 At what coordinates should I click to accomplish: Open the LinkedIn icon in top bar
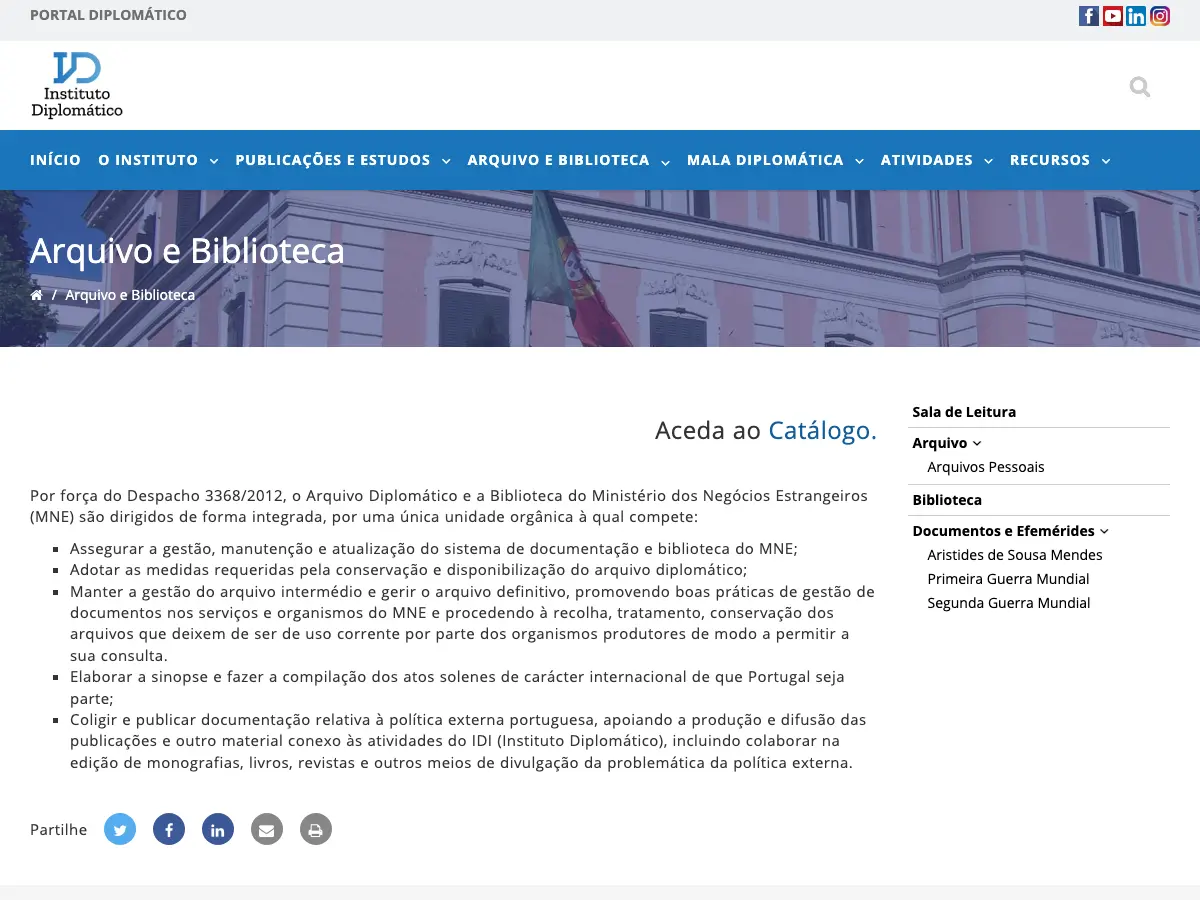point(1136,16)
